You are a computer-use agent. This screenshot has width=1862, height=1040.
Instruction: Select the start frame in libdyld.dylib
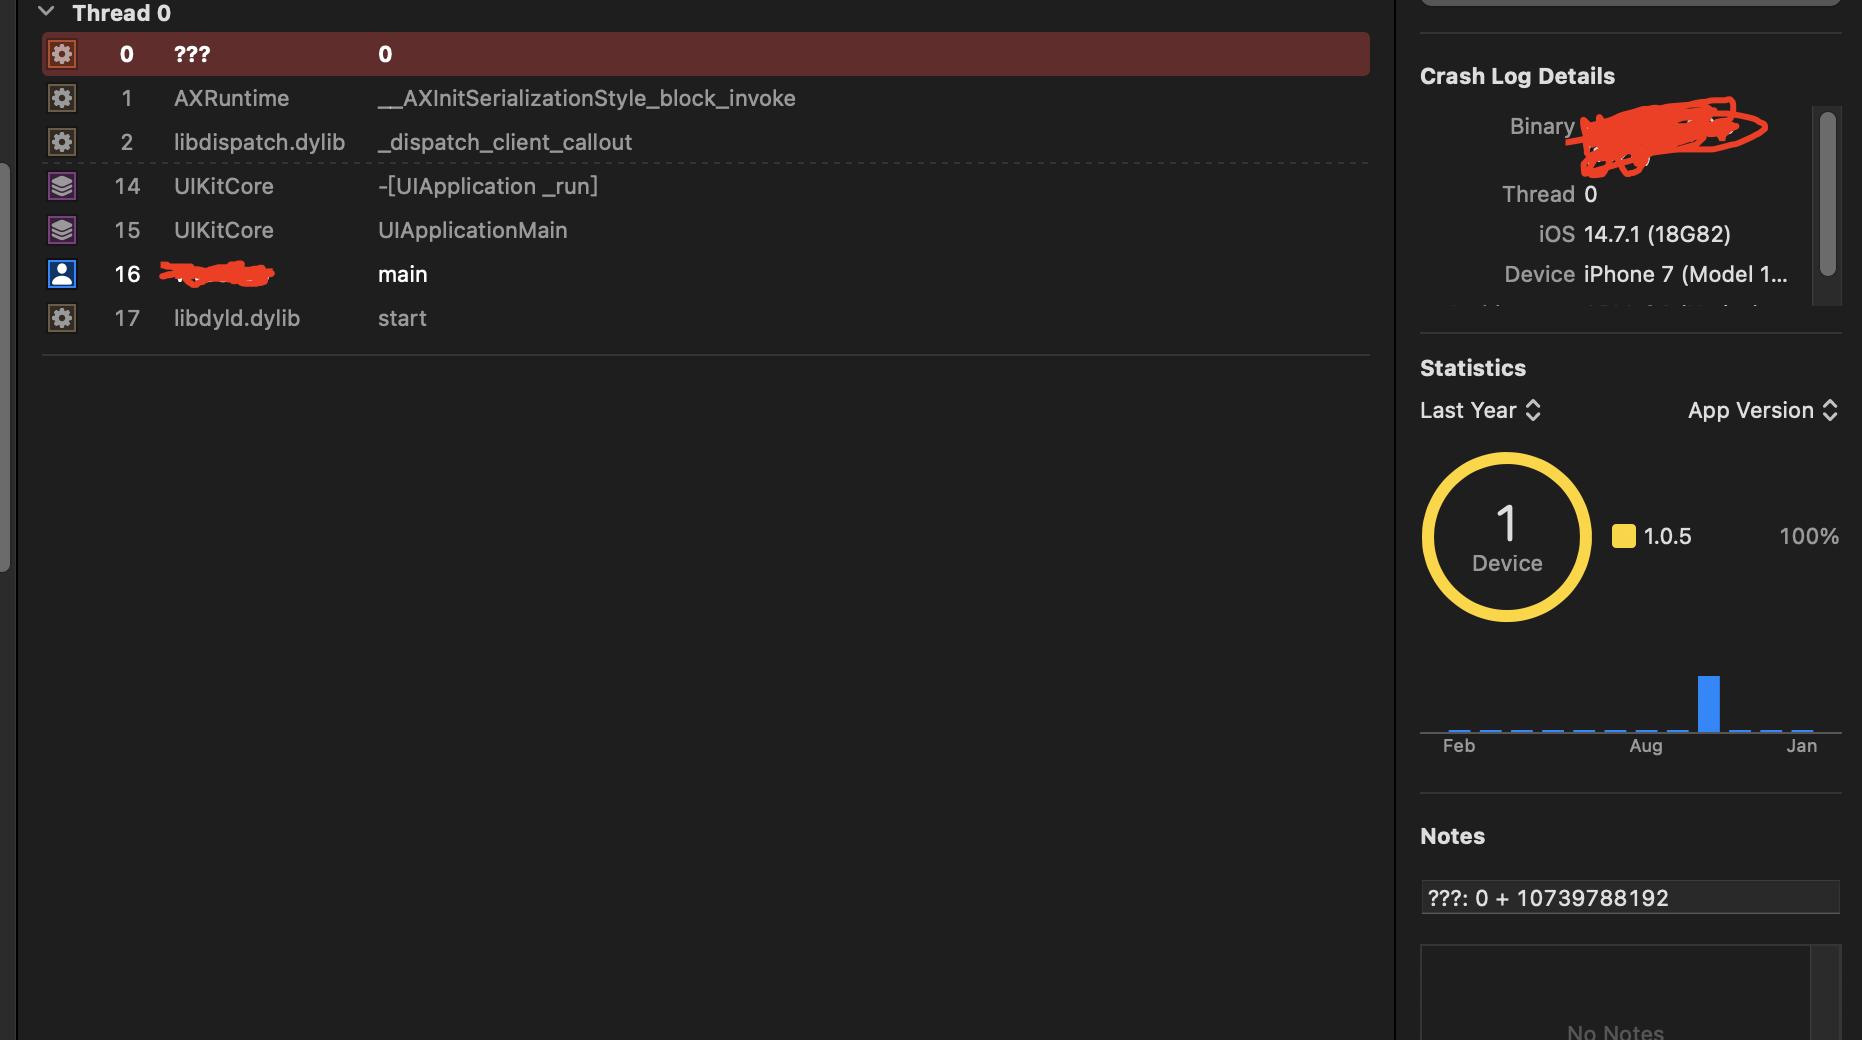pos(402,318)
